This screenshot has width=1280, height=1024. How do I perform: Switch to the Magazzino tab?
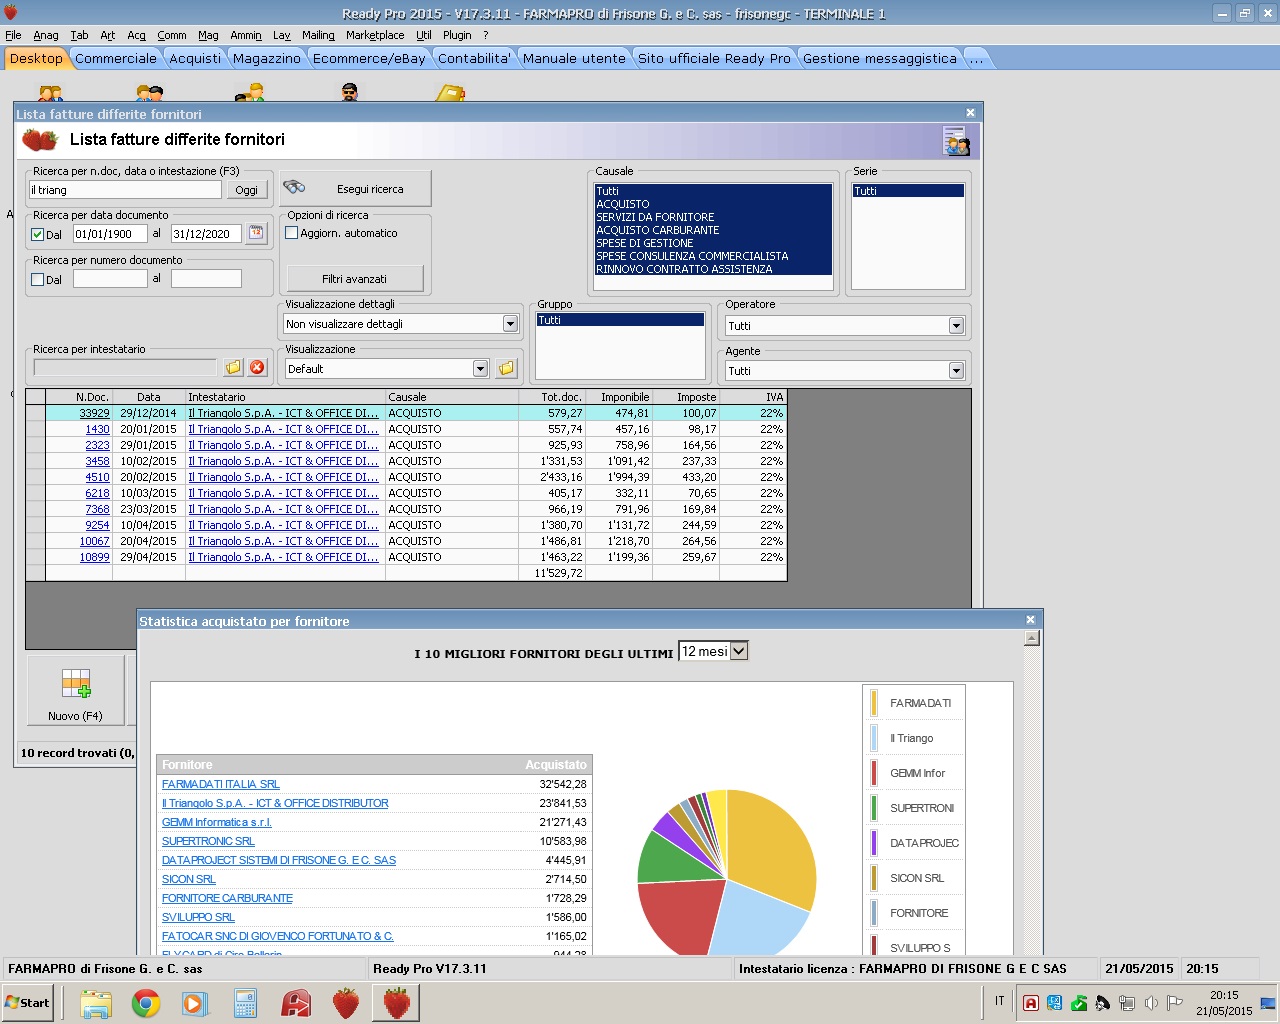pos(266,58)
